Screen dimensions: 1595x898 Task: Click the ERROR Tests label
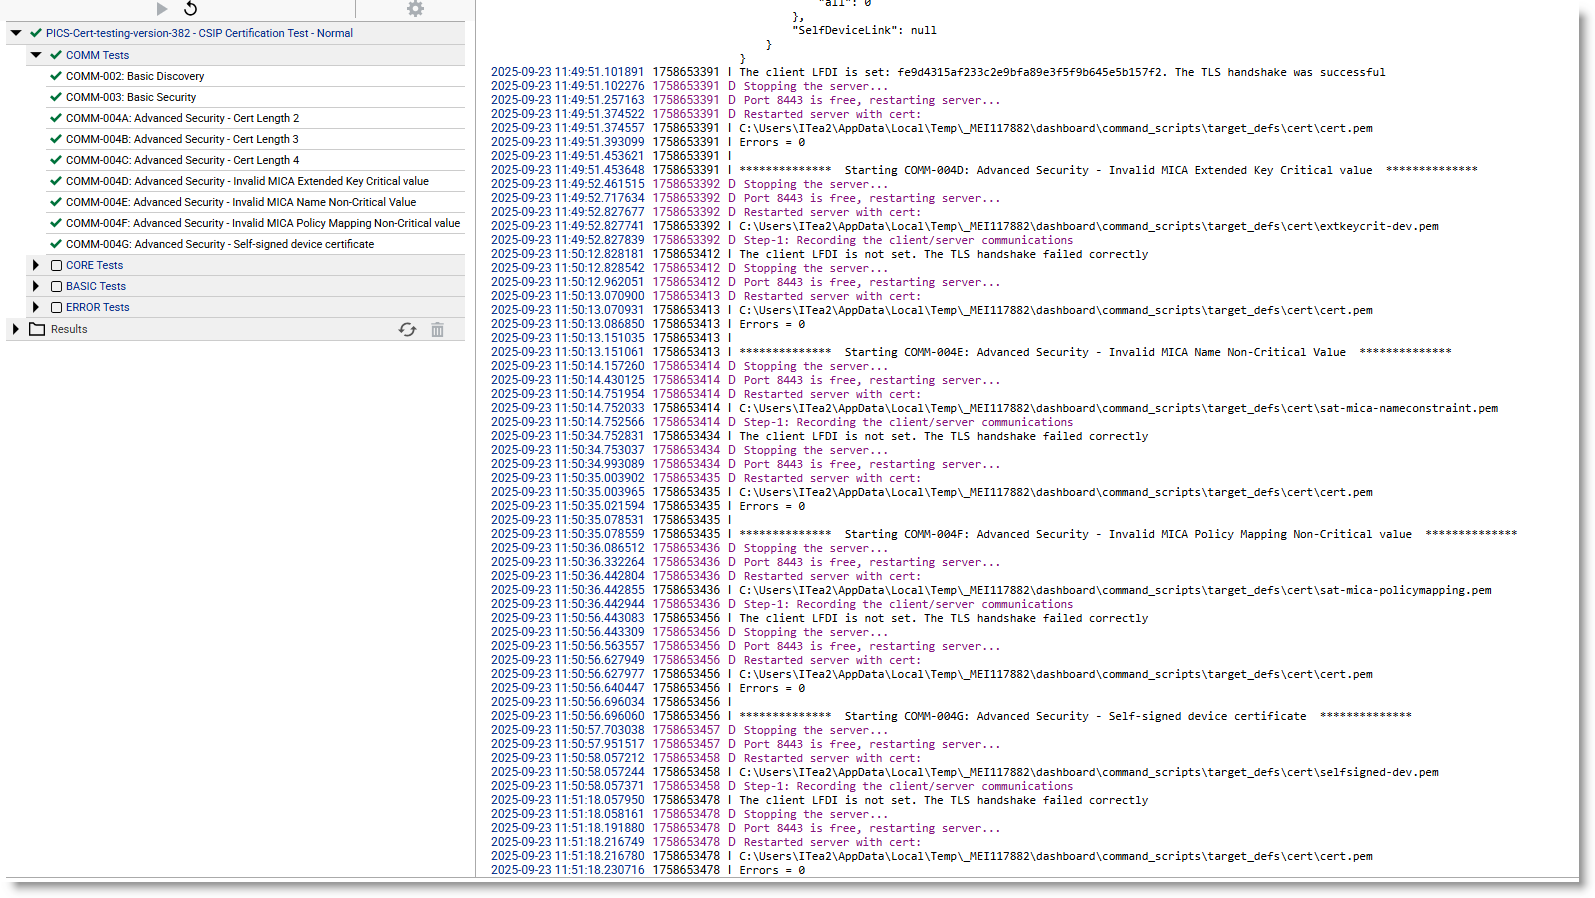[x=98, y=307]
